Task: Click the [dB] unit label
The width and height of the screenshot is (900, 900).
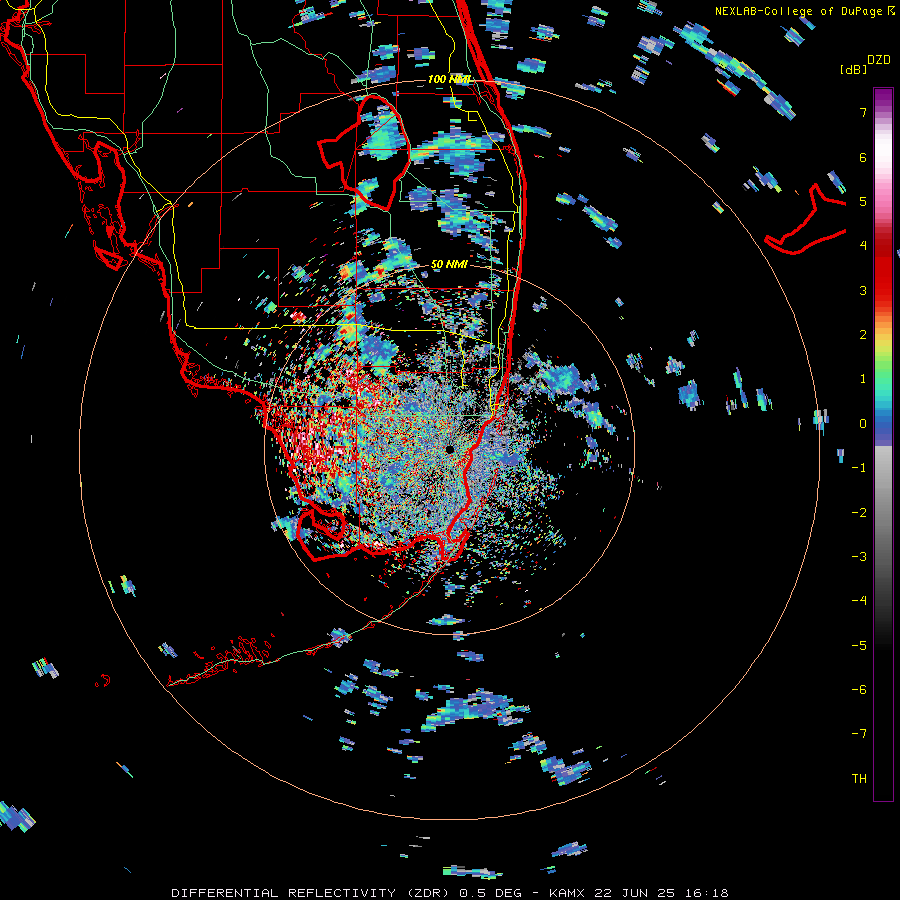Action: 853,69
